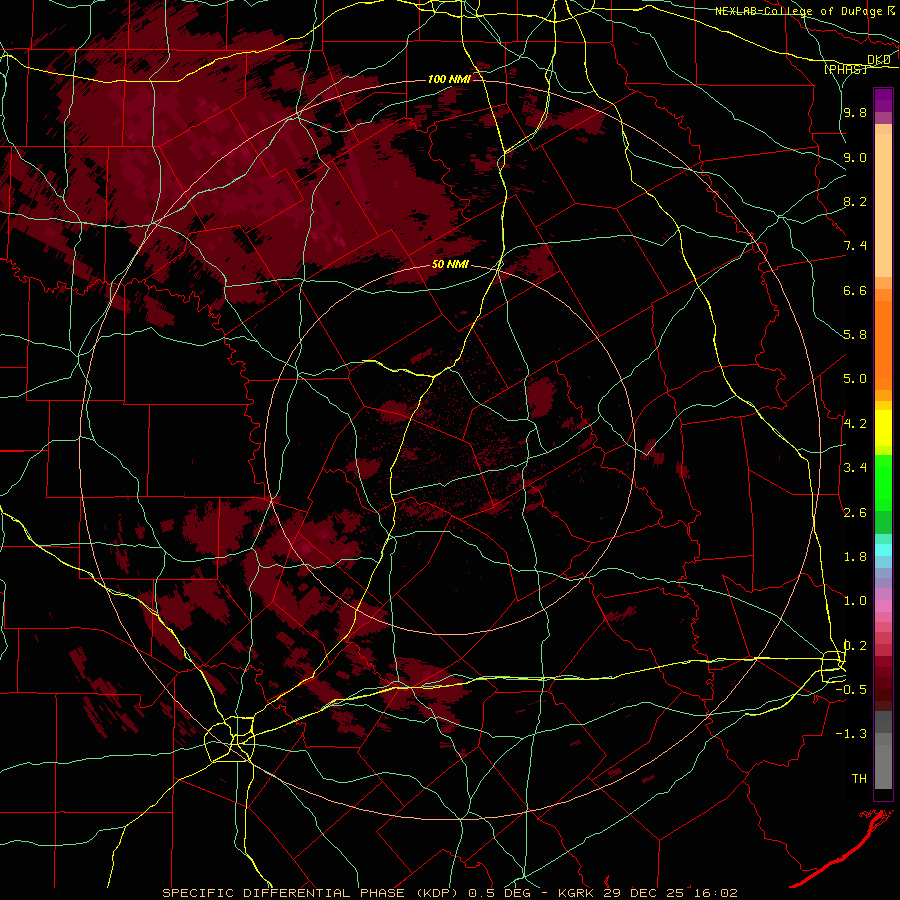Pick the bright green color scale segment

pos(883,482)
